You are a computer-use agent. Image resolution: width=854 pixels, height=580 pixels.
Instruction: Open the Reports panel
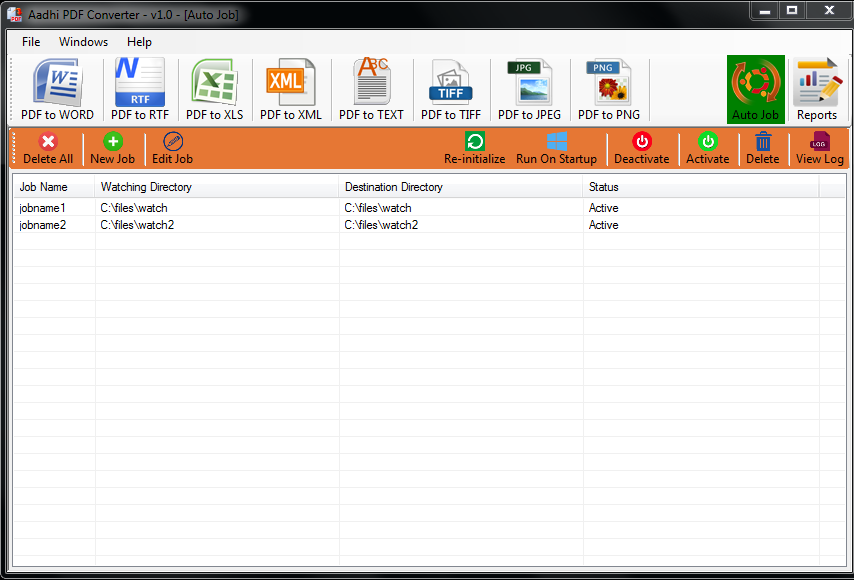click(817, 88)
